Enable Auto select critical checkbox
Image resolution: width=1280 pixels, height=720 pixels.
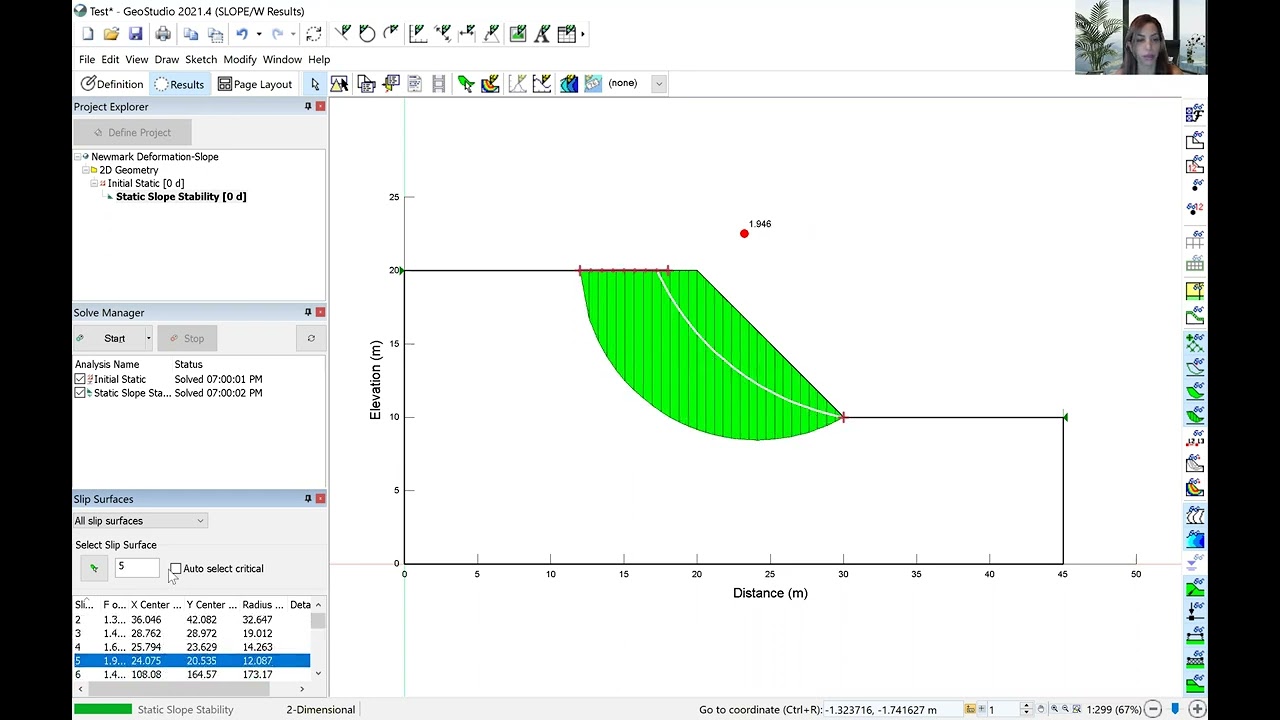(176, 569)
